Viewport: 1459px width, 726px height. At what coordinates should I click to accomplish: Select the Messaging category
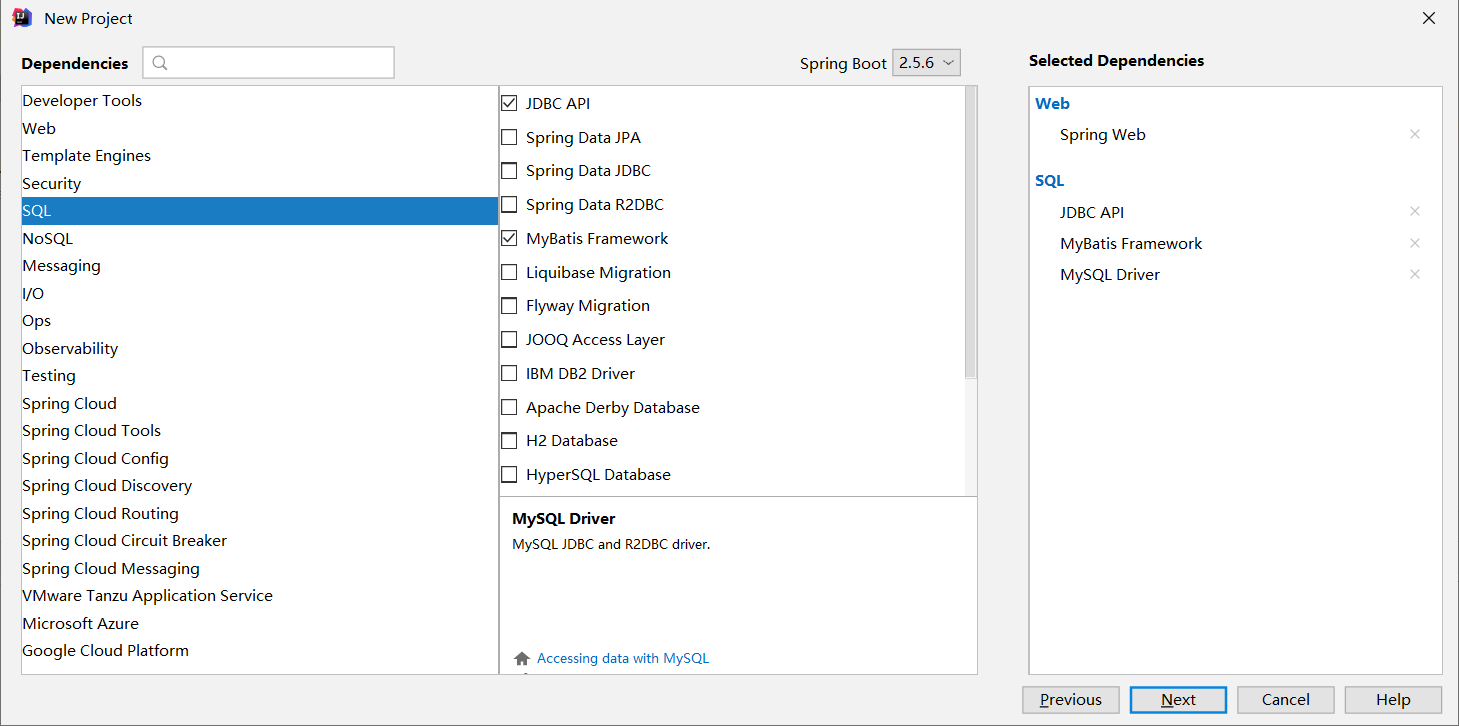pyautogui.click(x=260, y=266)
